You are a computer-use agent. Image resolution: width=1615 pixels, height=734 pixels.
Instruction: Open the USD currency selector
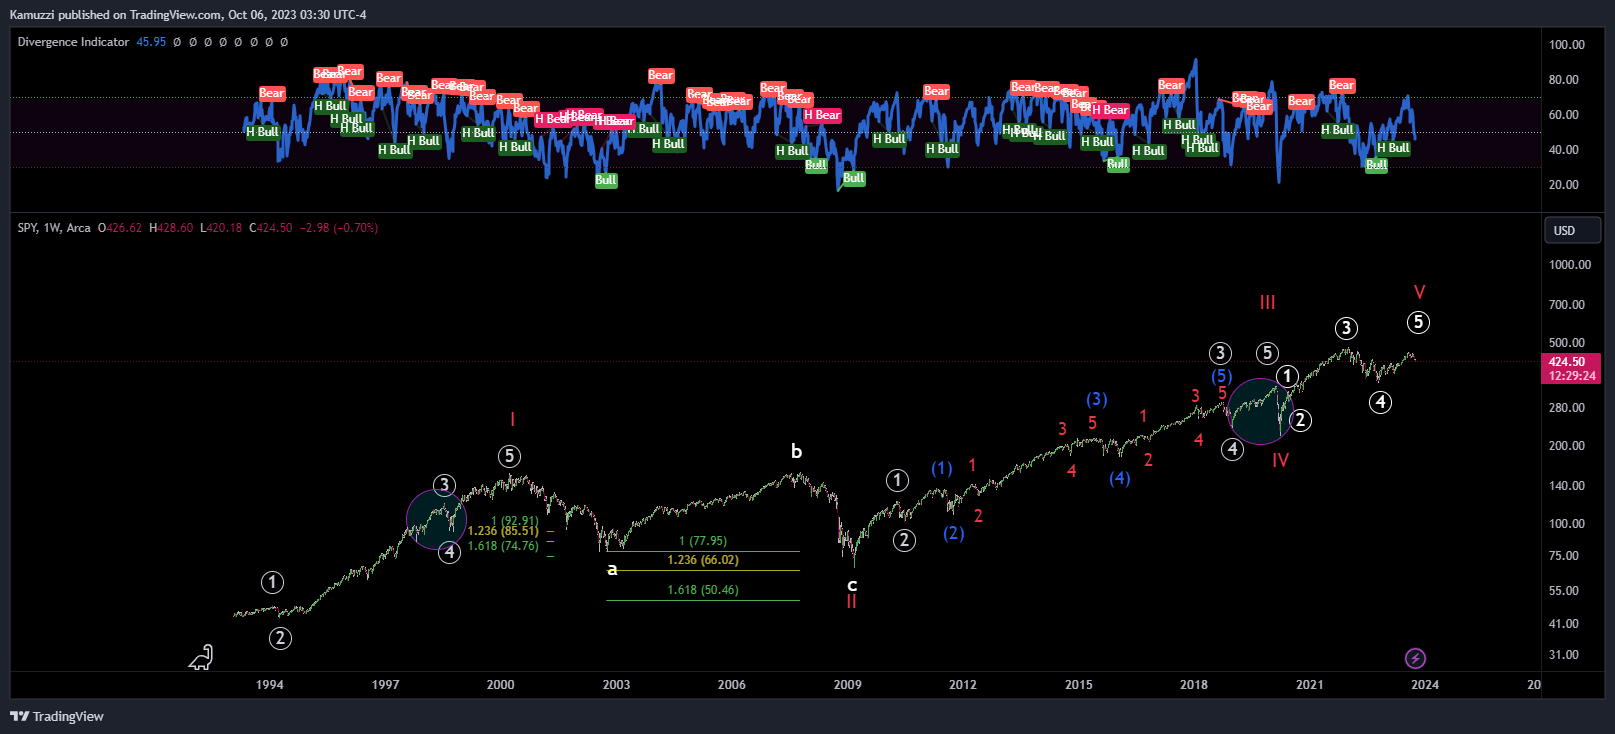tap(1572, 230)
